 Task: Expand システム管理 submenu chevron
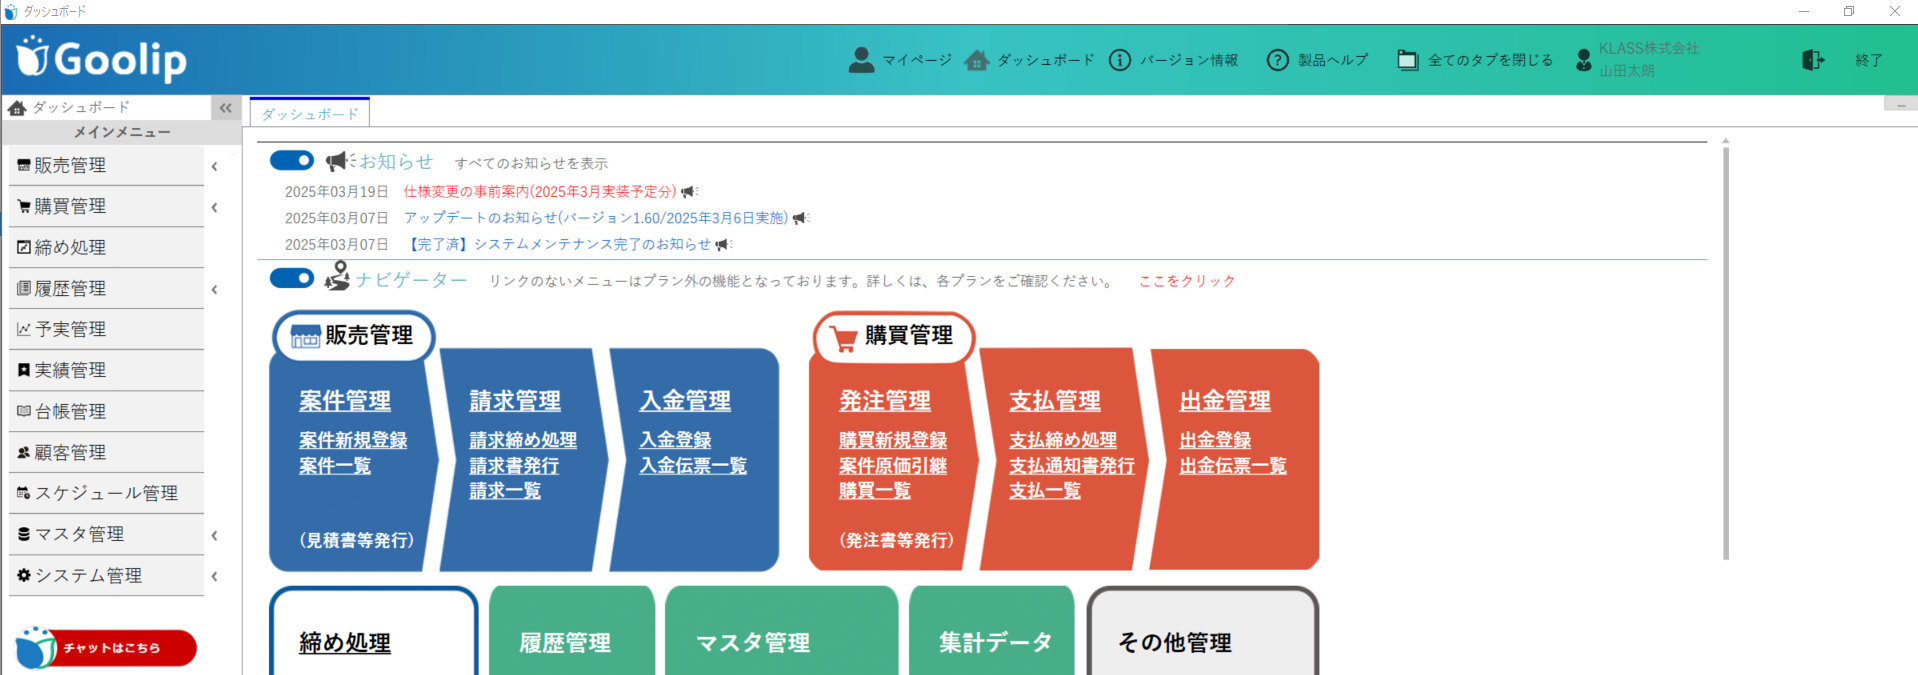(215, 576)
